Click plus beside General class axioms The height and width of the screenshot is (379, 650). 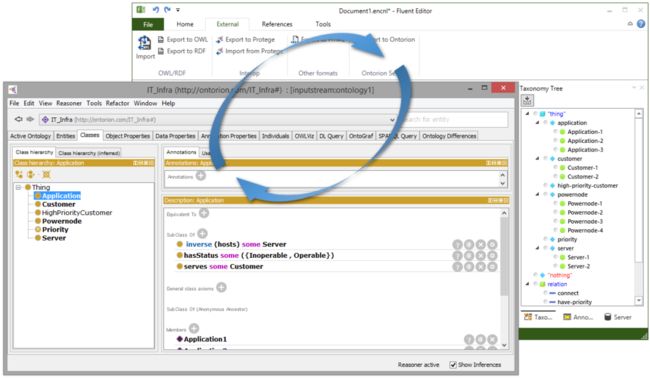tap(221, 287)
